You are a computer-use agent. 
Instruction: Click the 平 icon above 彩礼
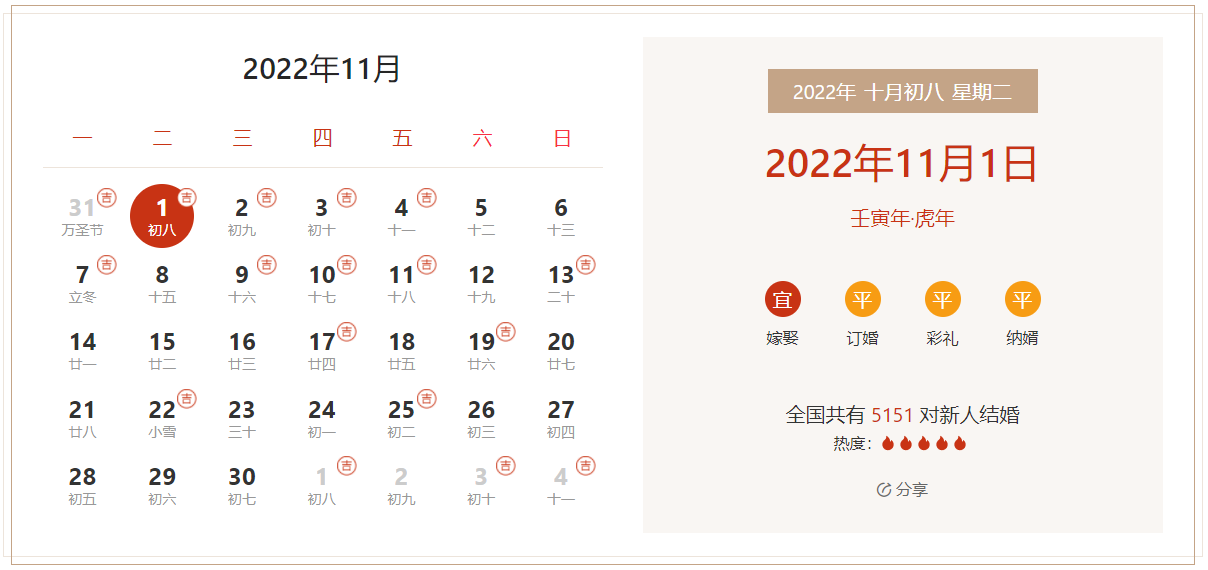(x=943, y=299)
